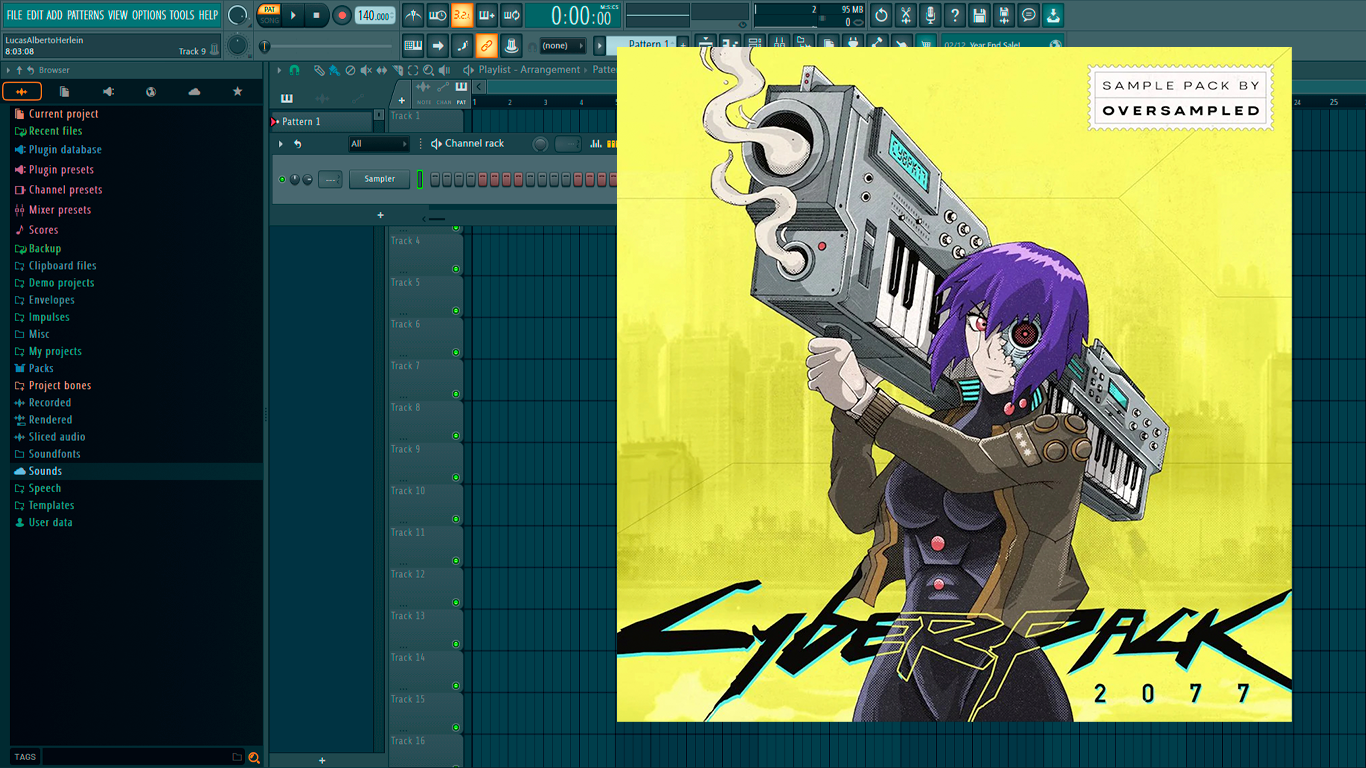The height and width of the screenshot is (768, 1366).
Task: Toggle loop recording mode
Action: click(x=511, y=15)
